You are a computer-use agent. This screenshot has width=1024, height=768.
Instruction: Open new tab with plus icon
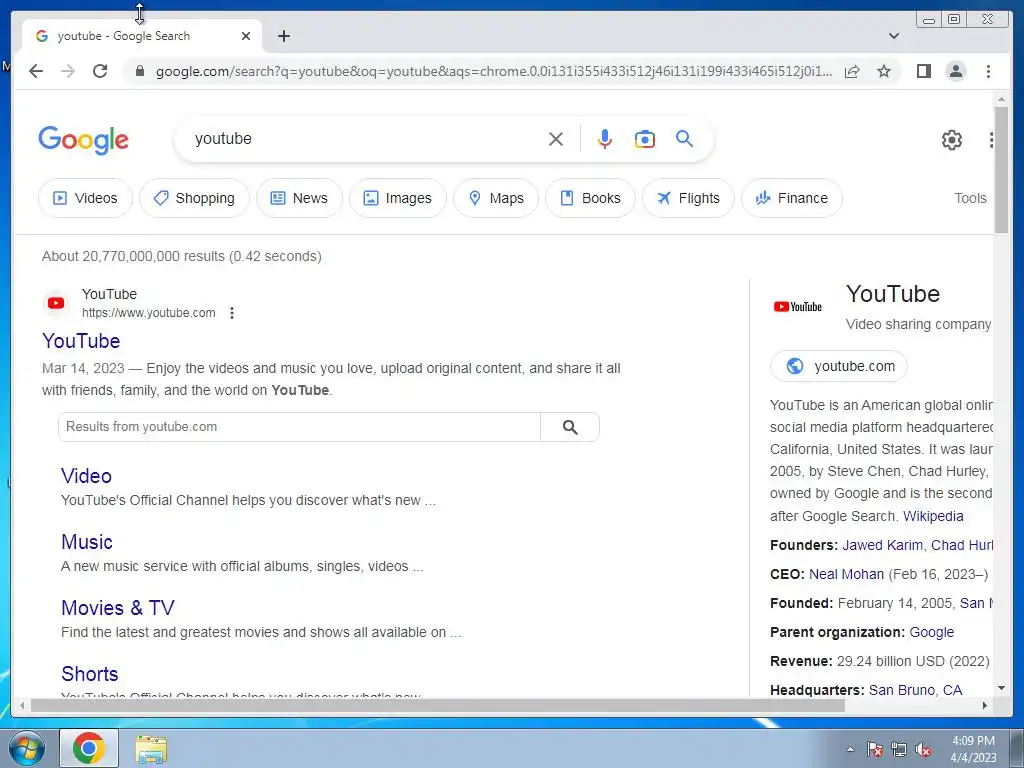(x=283, y=36)
